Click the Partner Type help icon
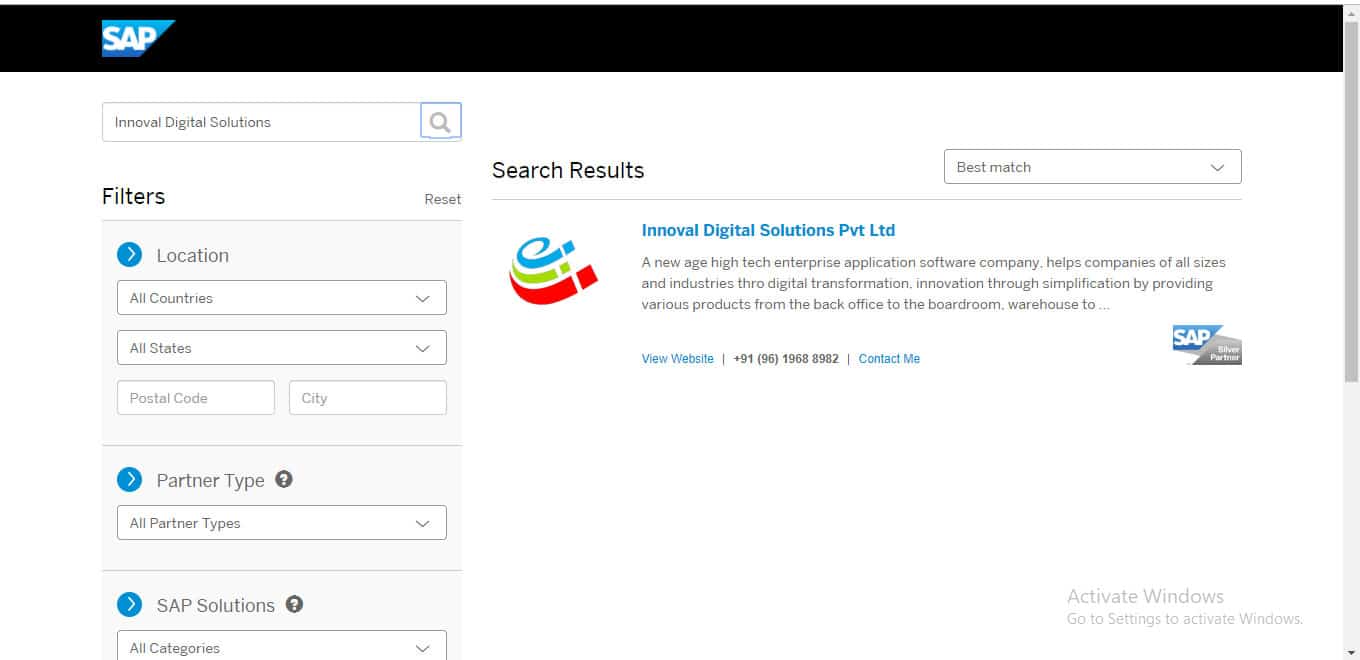The image size is (1360, 660). 284,479
